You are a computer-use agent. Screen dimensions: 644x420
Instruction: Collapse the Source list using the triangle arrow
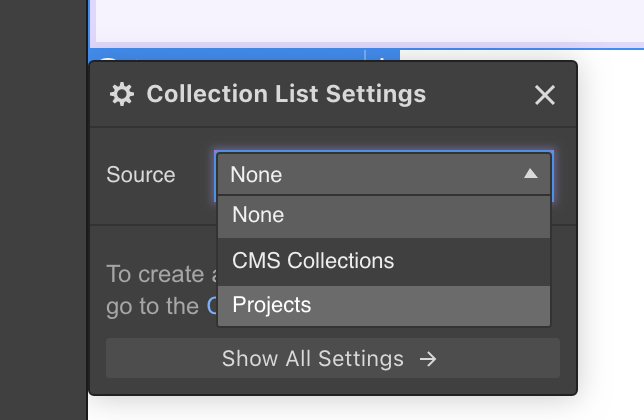pyautogui.click(x=531, y=174)
